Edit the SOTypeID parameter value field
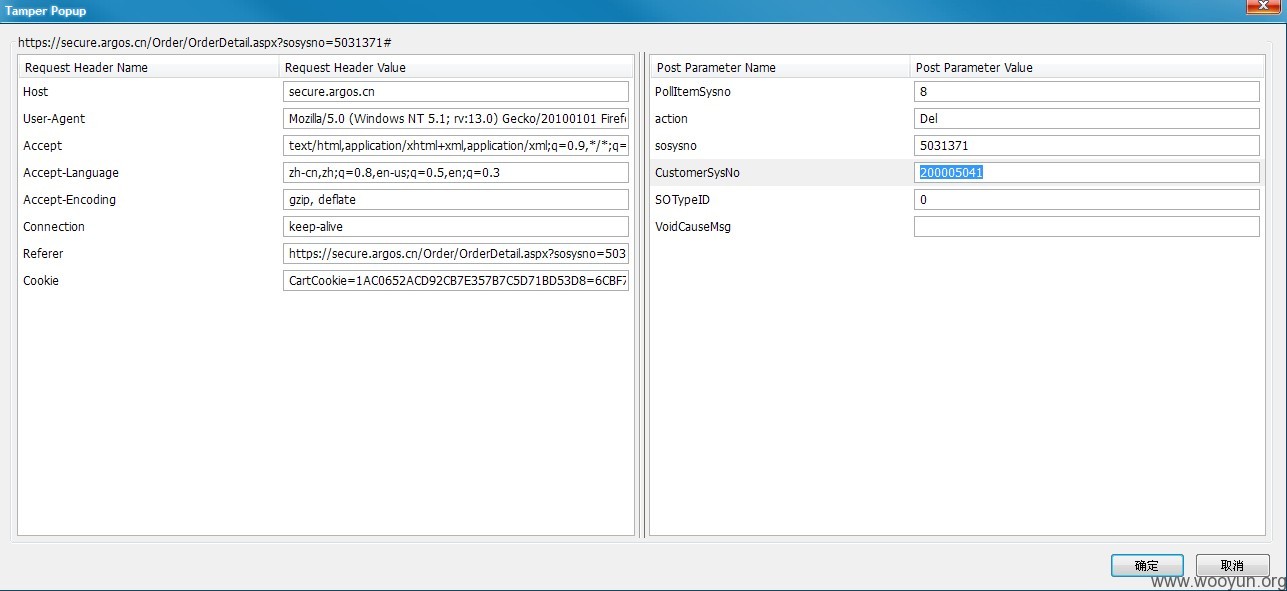 1087,200
